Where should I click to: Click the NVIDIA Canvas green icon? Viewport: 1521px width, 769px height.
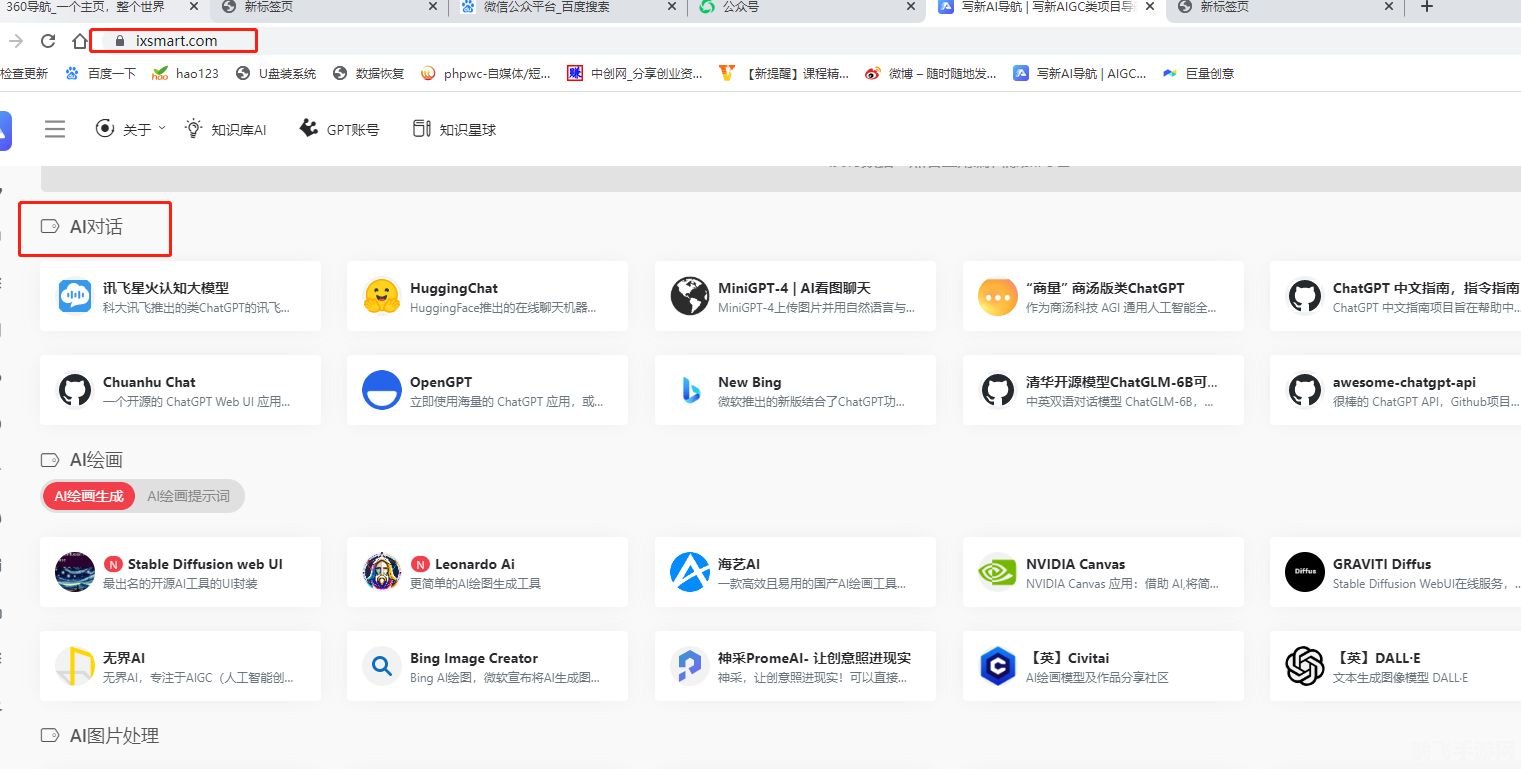coord(997,571)
